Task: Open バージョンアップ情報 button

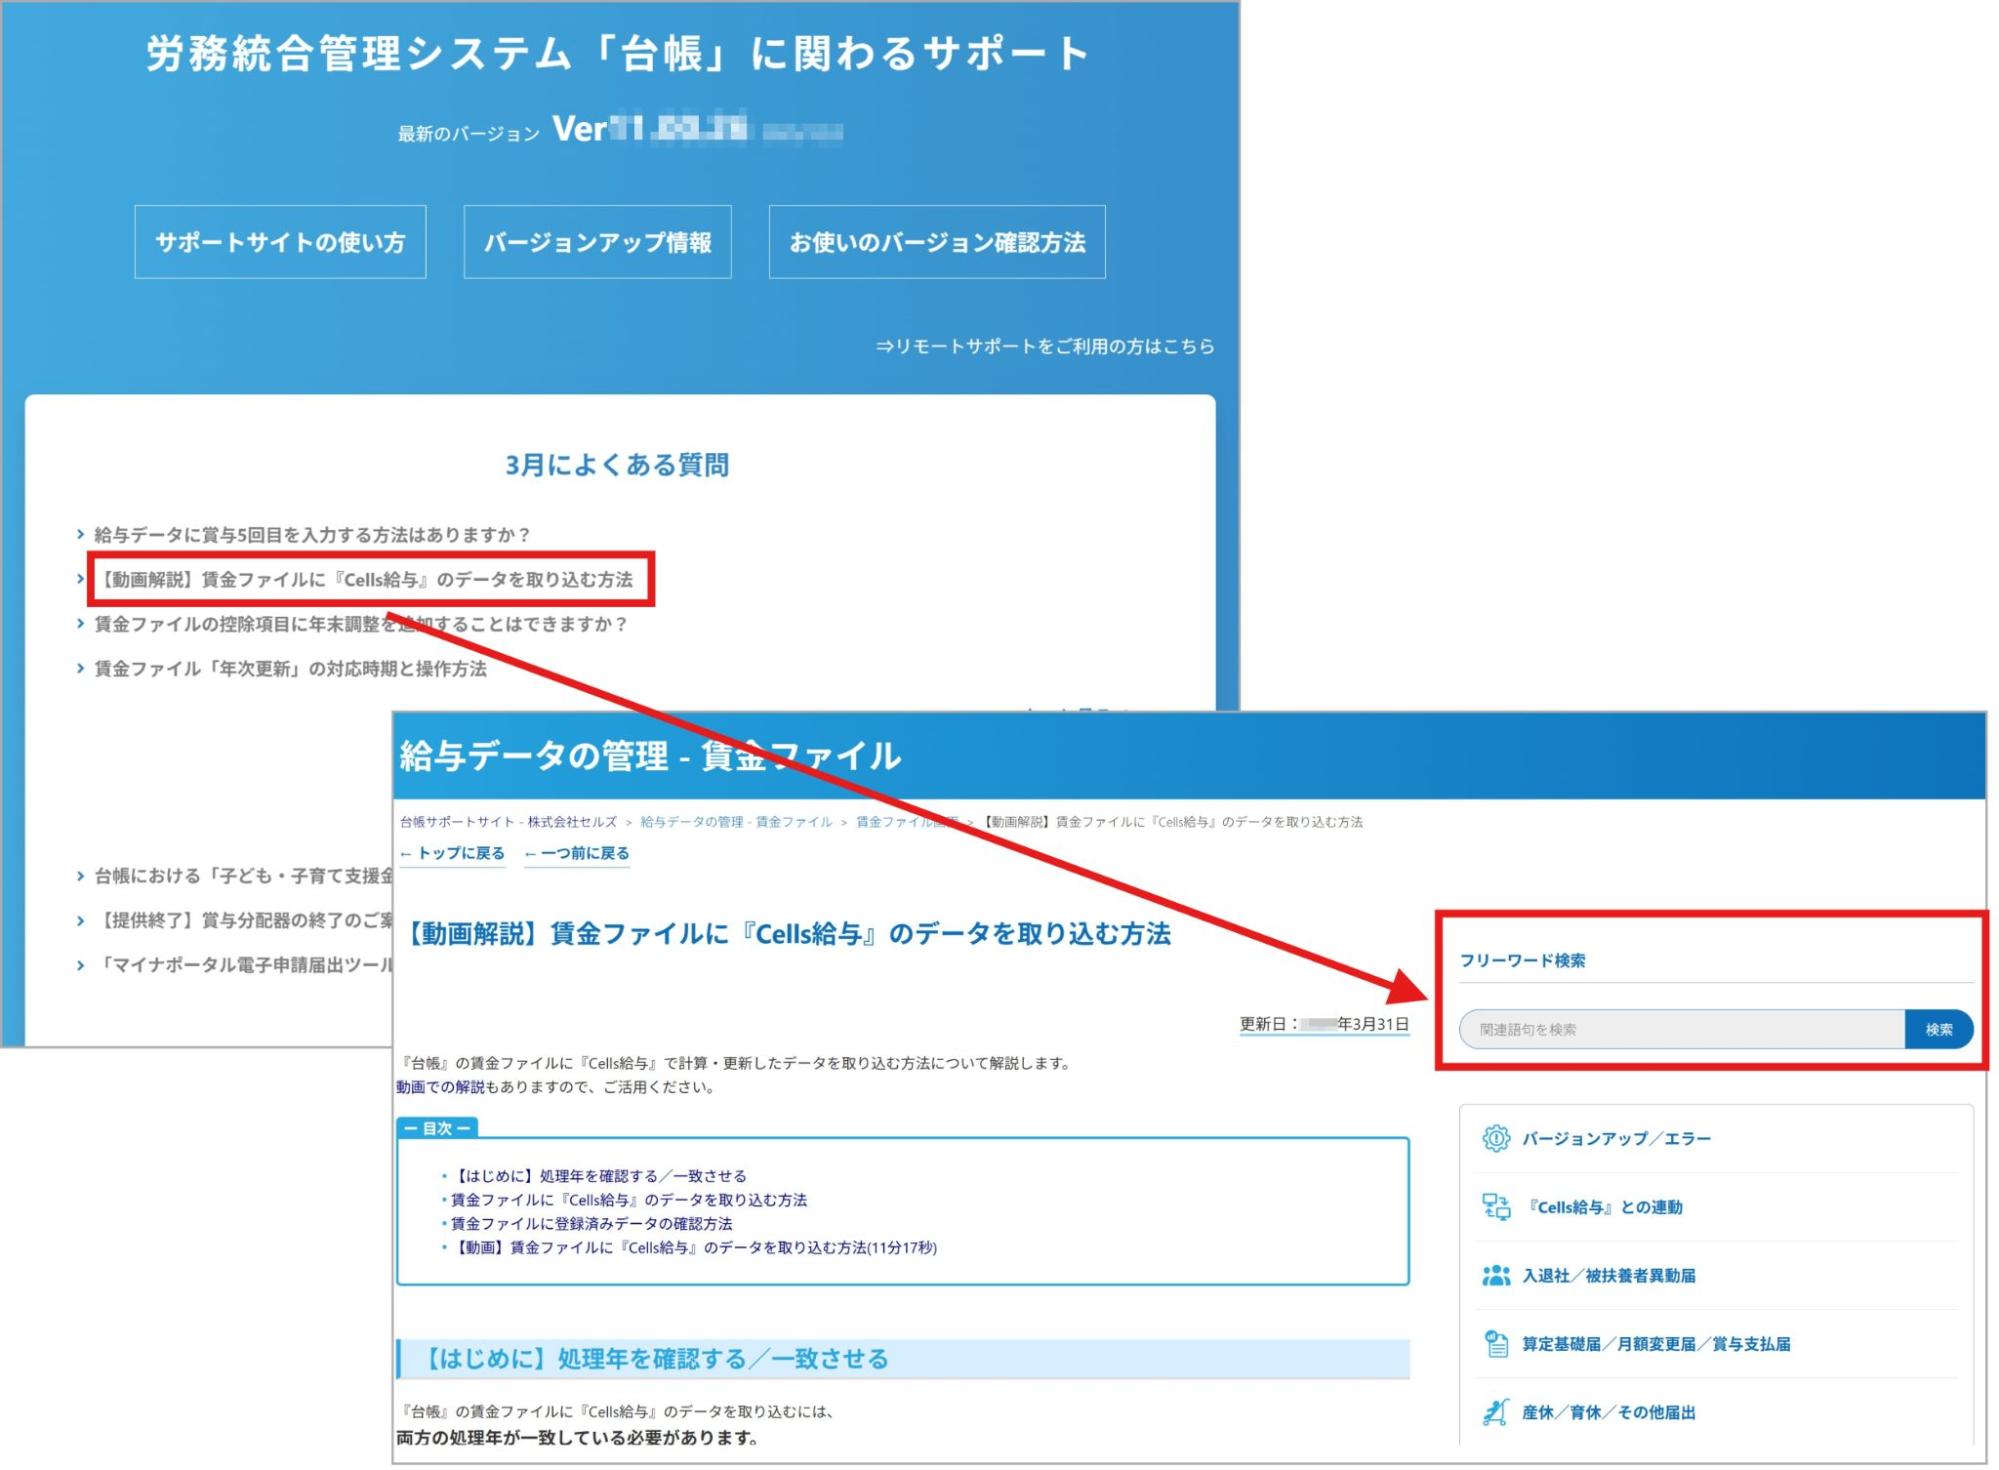Action: [597, 242]
